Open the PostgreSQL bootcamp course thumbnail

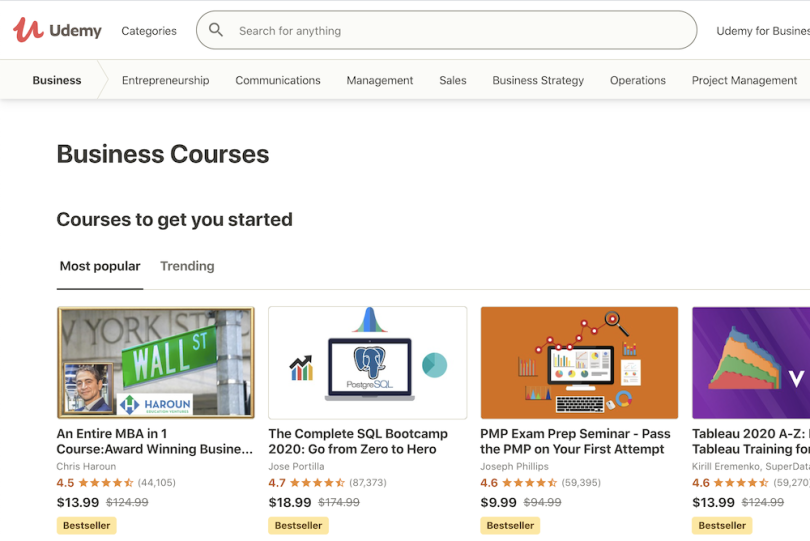tap(367, 362)
